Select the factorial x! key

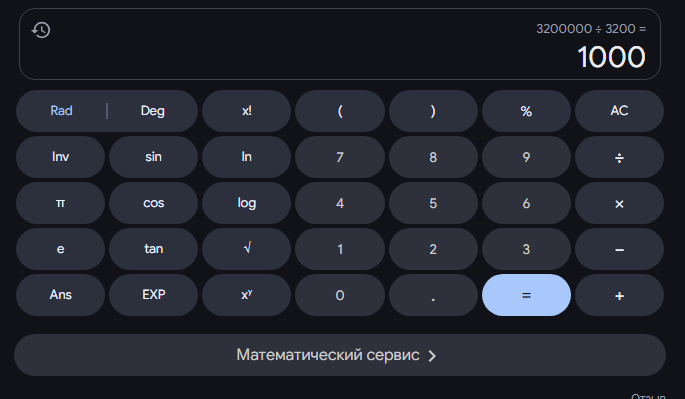(x=246, y=111)
